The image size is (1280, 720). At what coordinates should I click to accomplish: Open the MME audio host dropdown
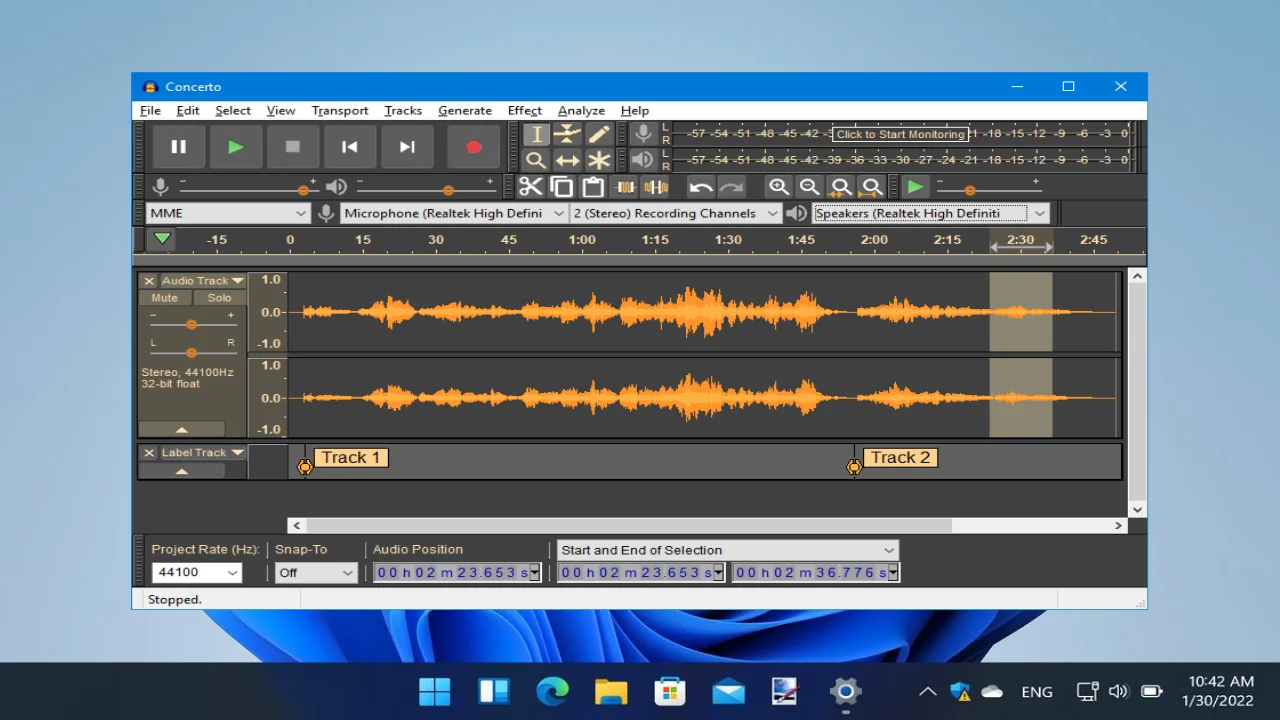pyautogui.click(x=228, y=213)
